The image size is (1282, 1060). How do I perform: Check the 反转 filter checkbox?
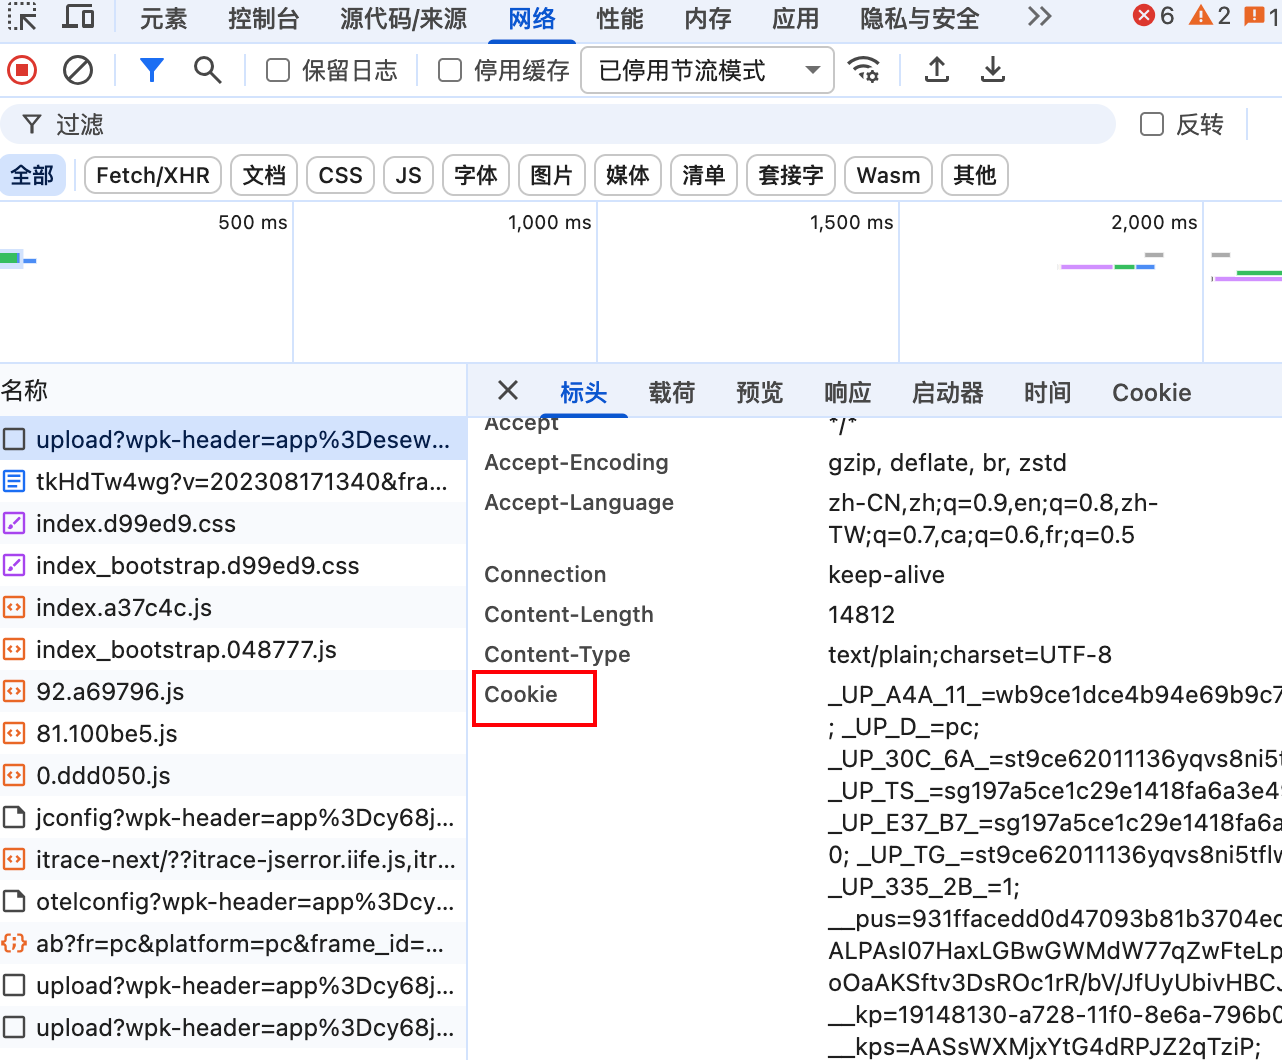[x=1152, y=124]
